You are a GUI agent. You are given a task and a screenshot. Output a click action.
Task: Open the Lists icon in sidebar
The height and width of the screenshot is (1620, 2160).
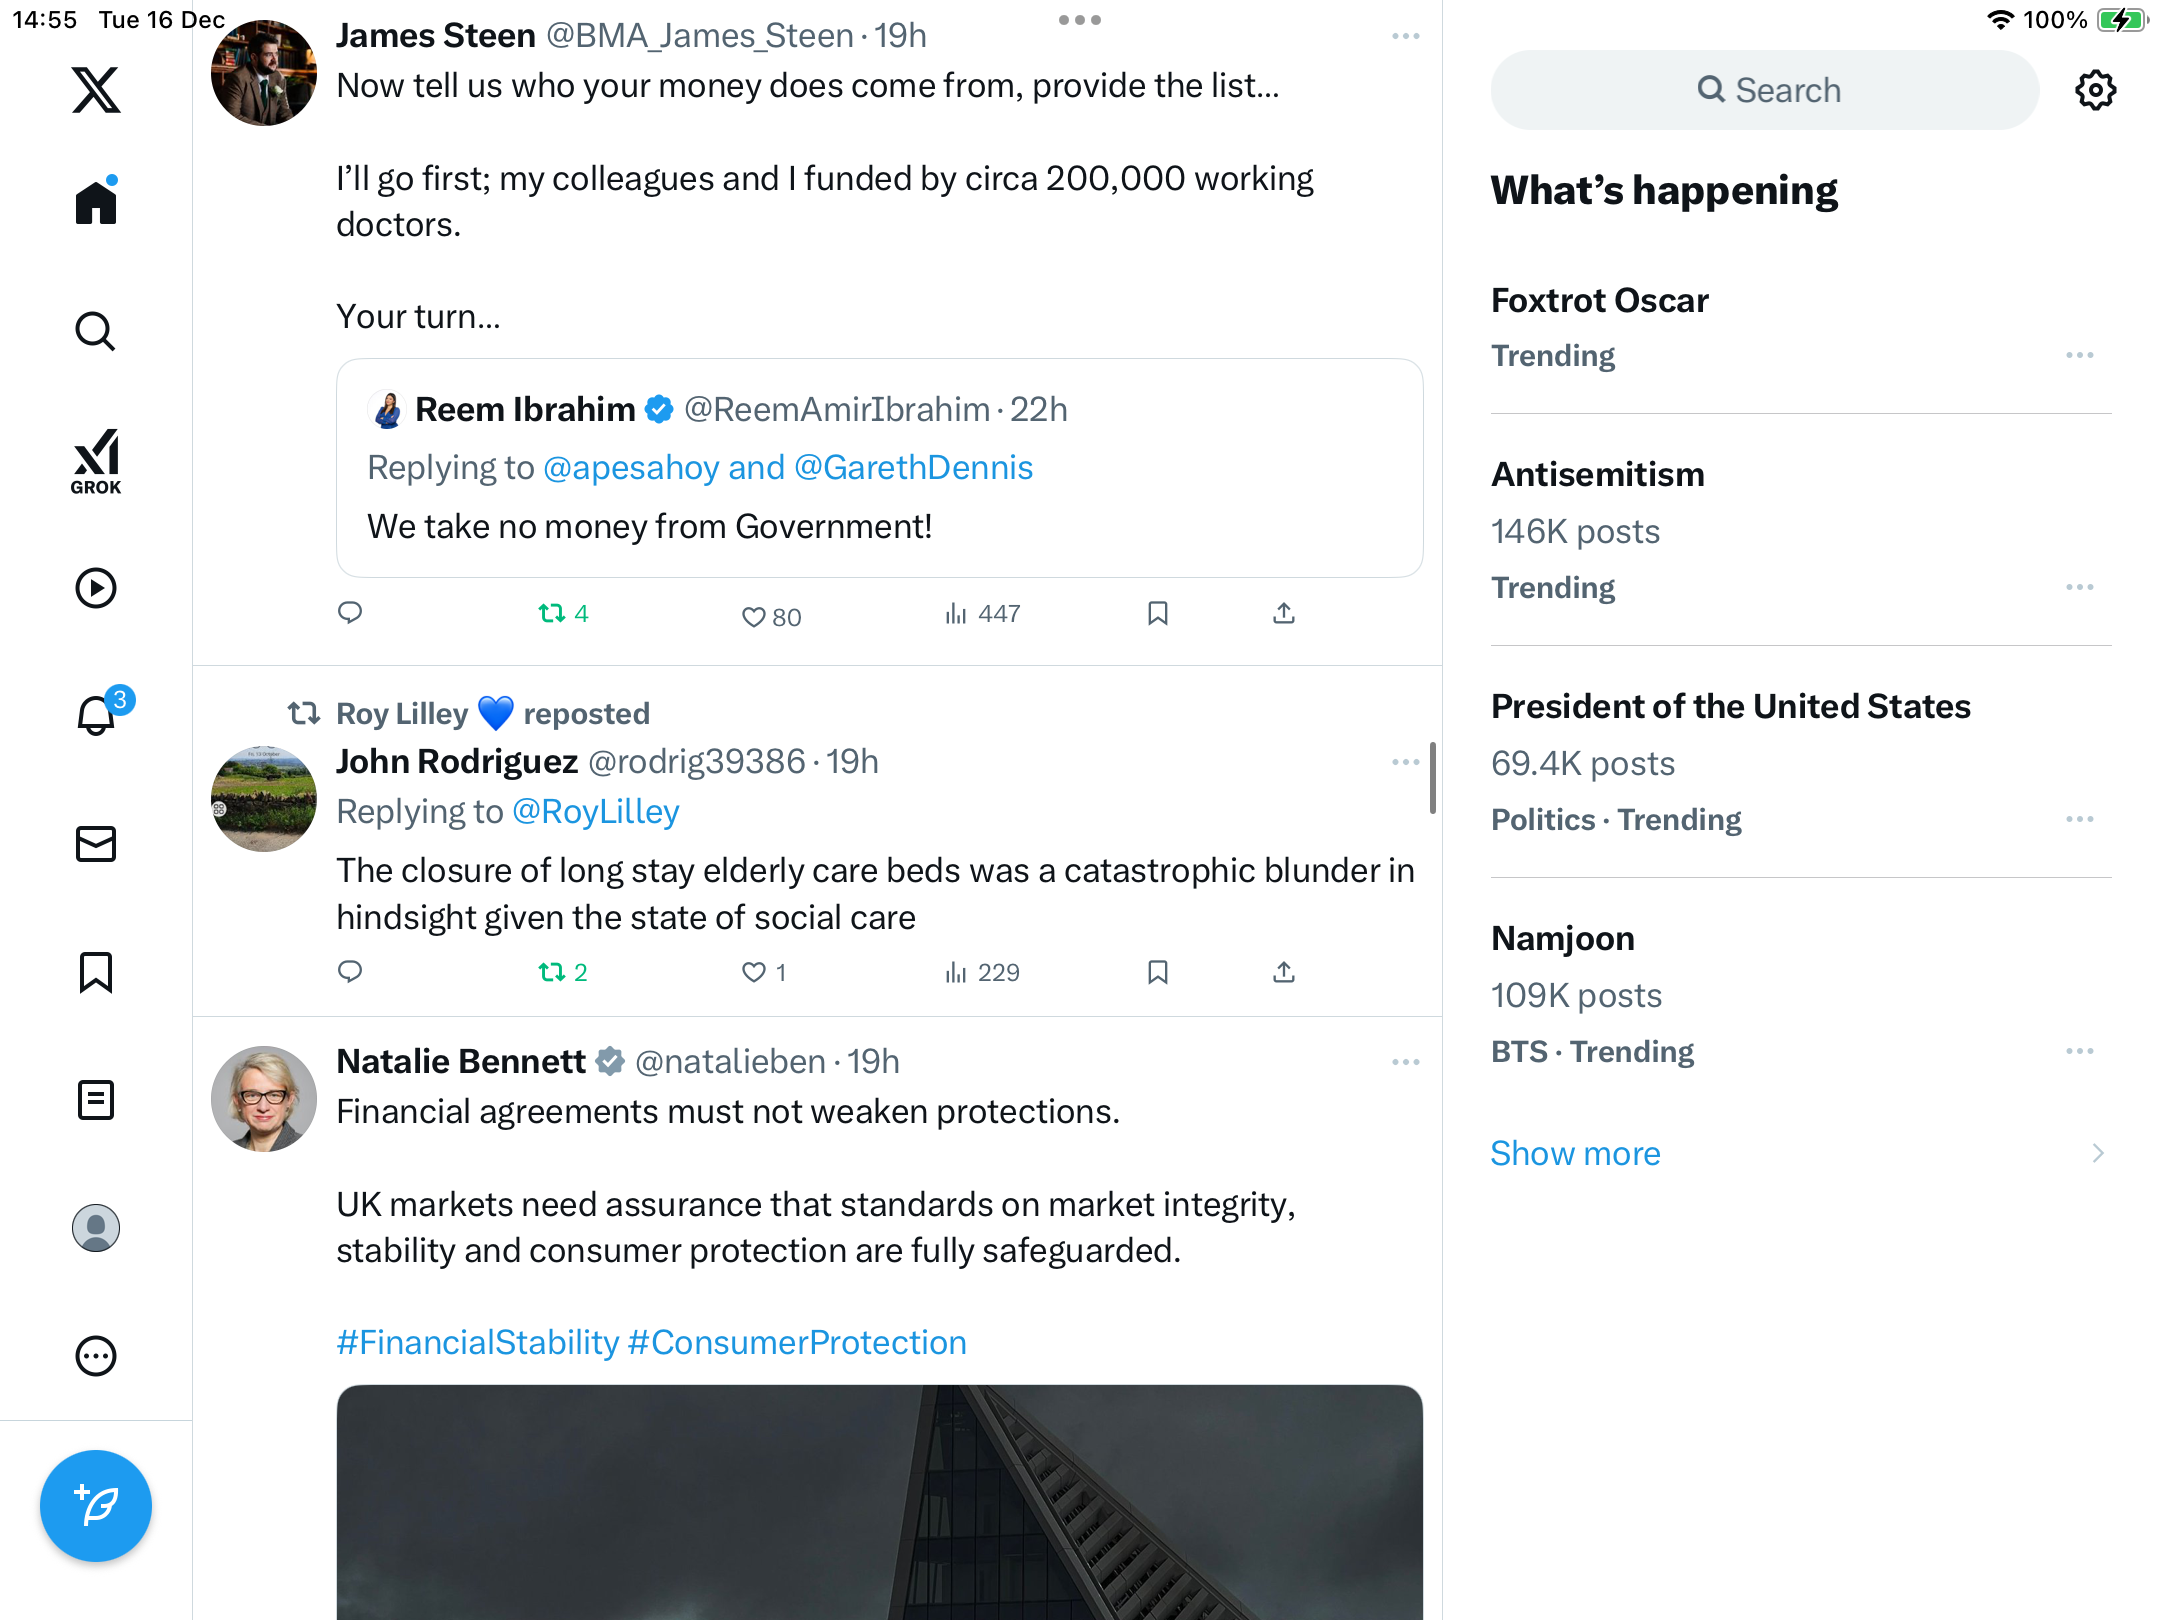click(x=96, y=1100)
